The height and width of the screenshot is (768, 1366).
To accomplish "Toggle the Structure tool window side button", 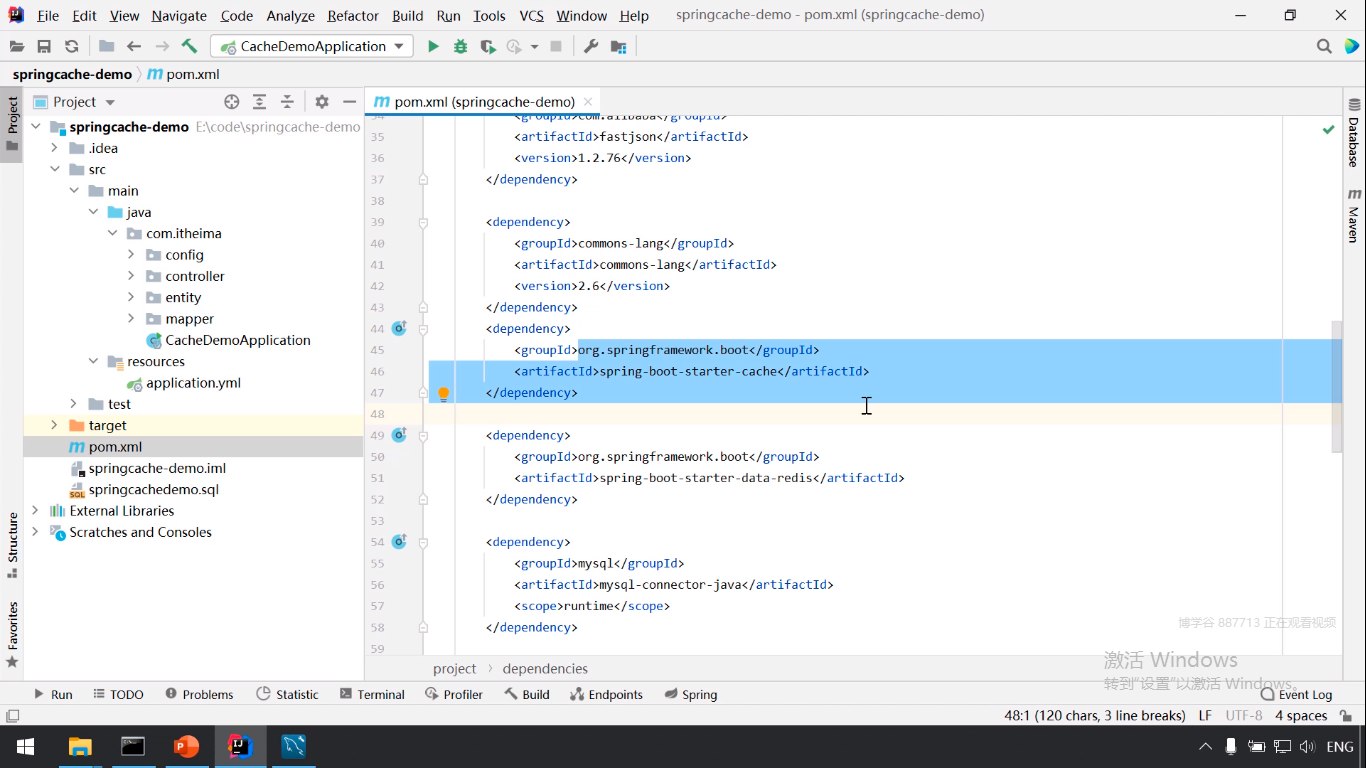I will (12, 545).
